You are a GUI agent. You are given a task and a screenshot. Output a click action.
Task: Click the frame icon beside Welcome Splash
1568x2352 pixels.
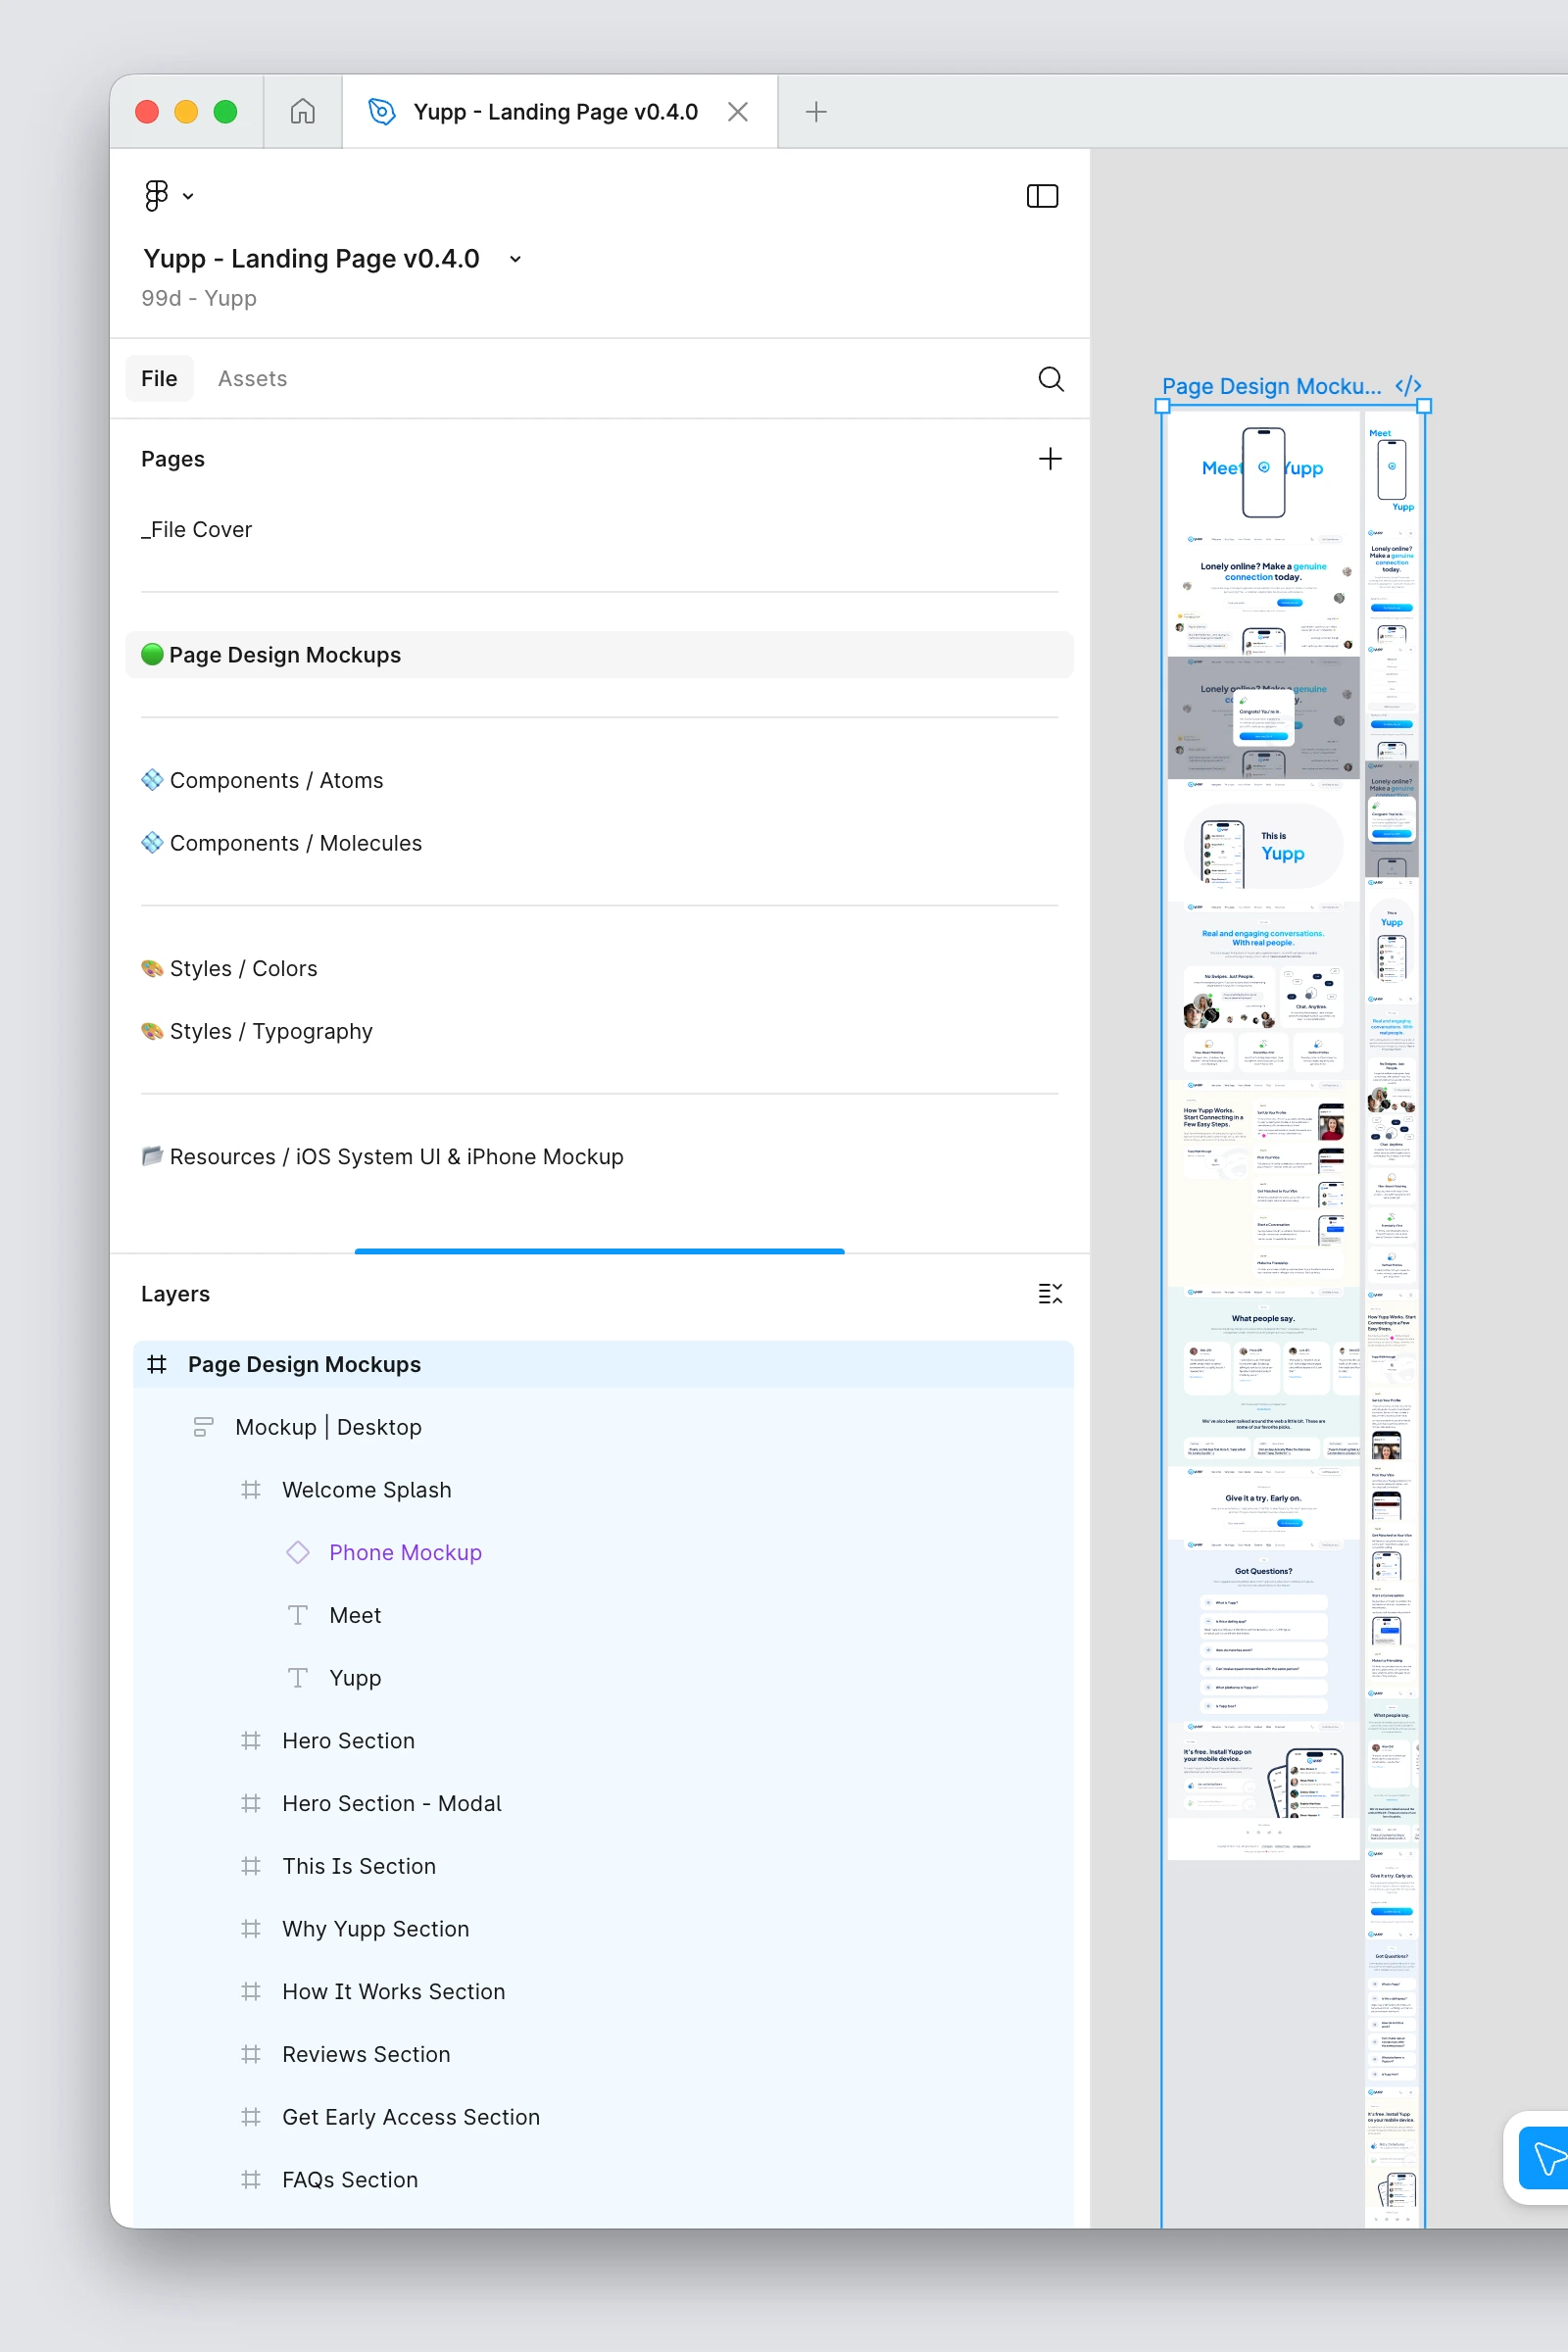(x=251, y=1490)
